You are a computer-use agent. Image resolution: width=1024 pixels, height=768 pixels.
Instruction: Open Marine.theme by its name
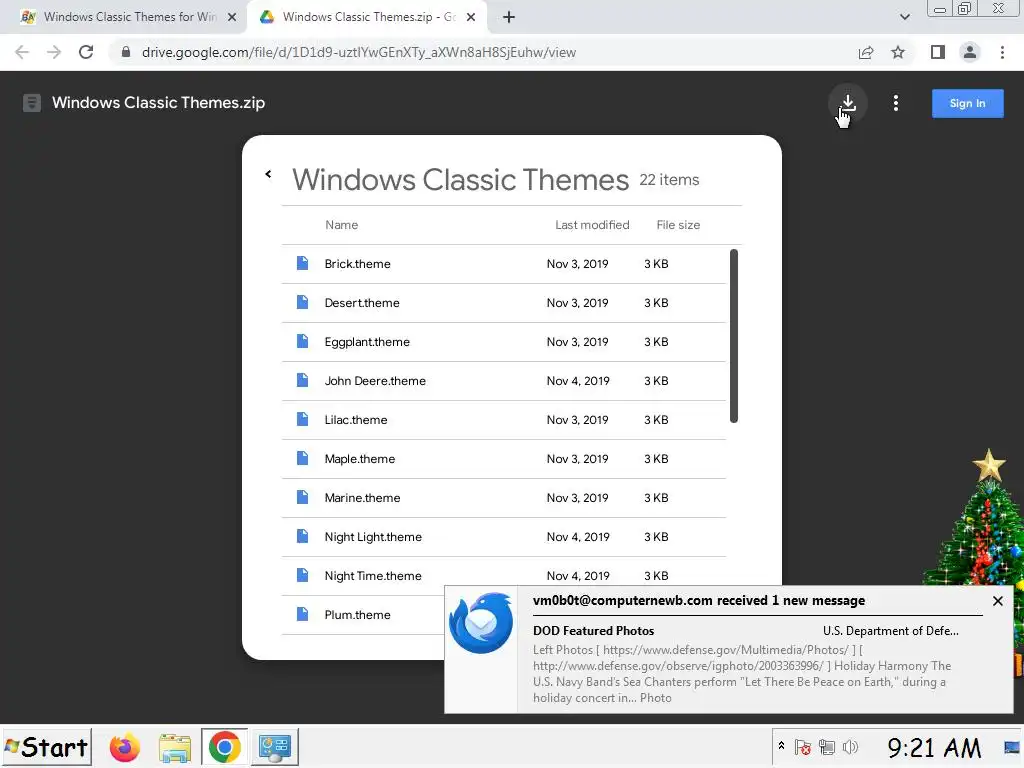[362, 498]
